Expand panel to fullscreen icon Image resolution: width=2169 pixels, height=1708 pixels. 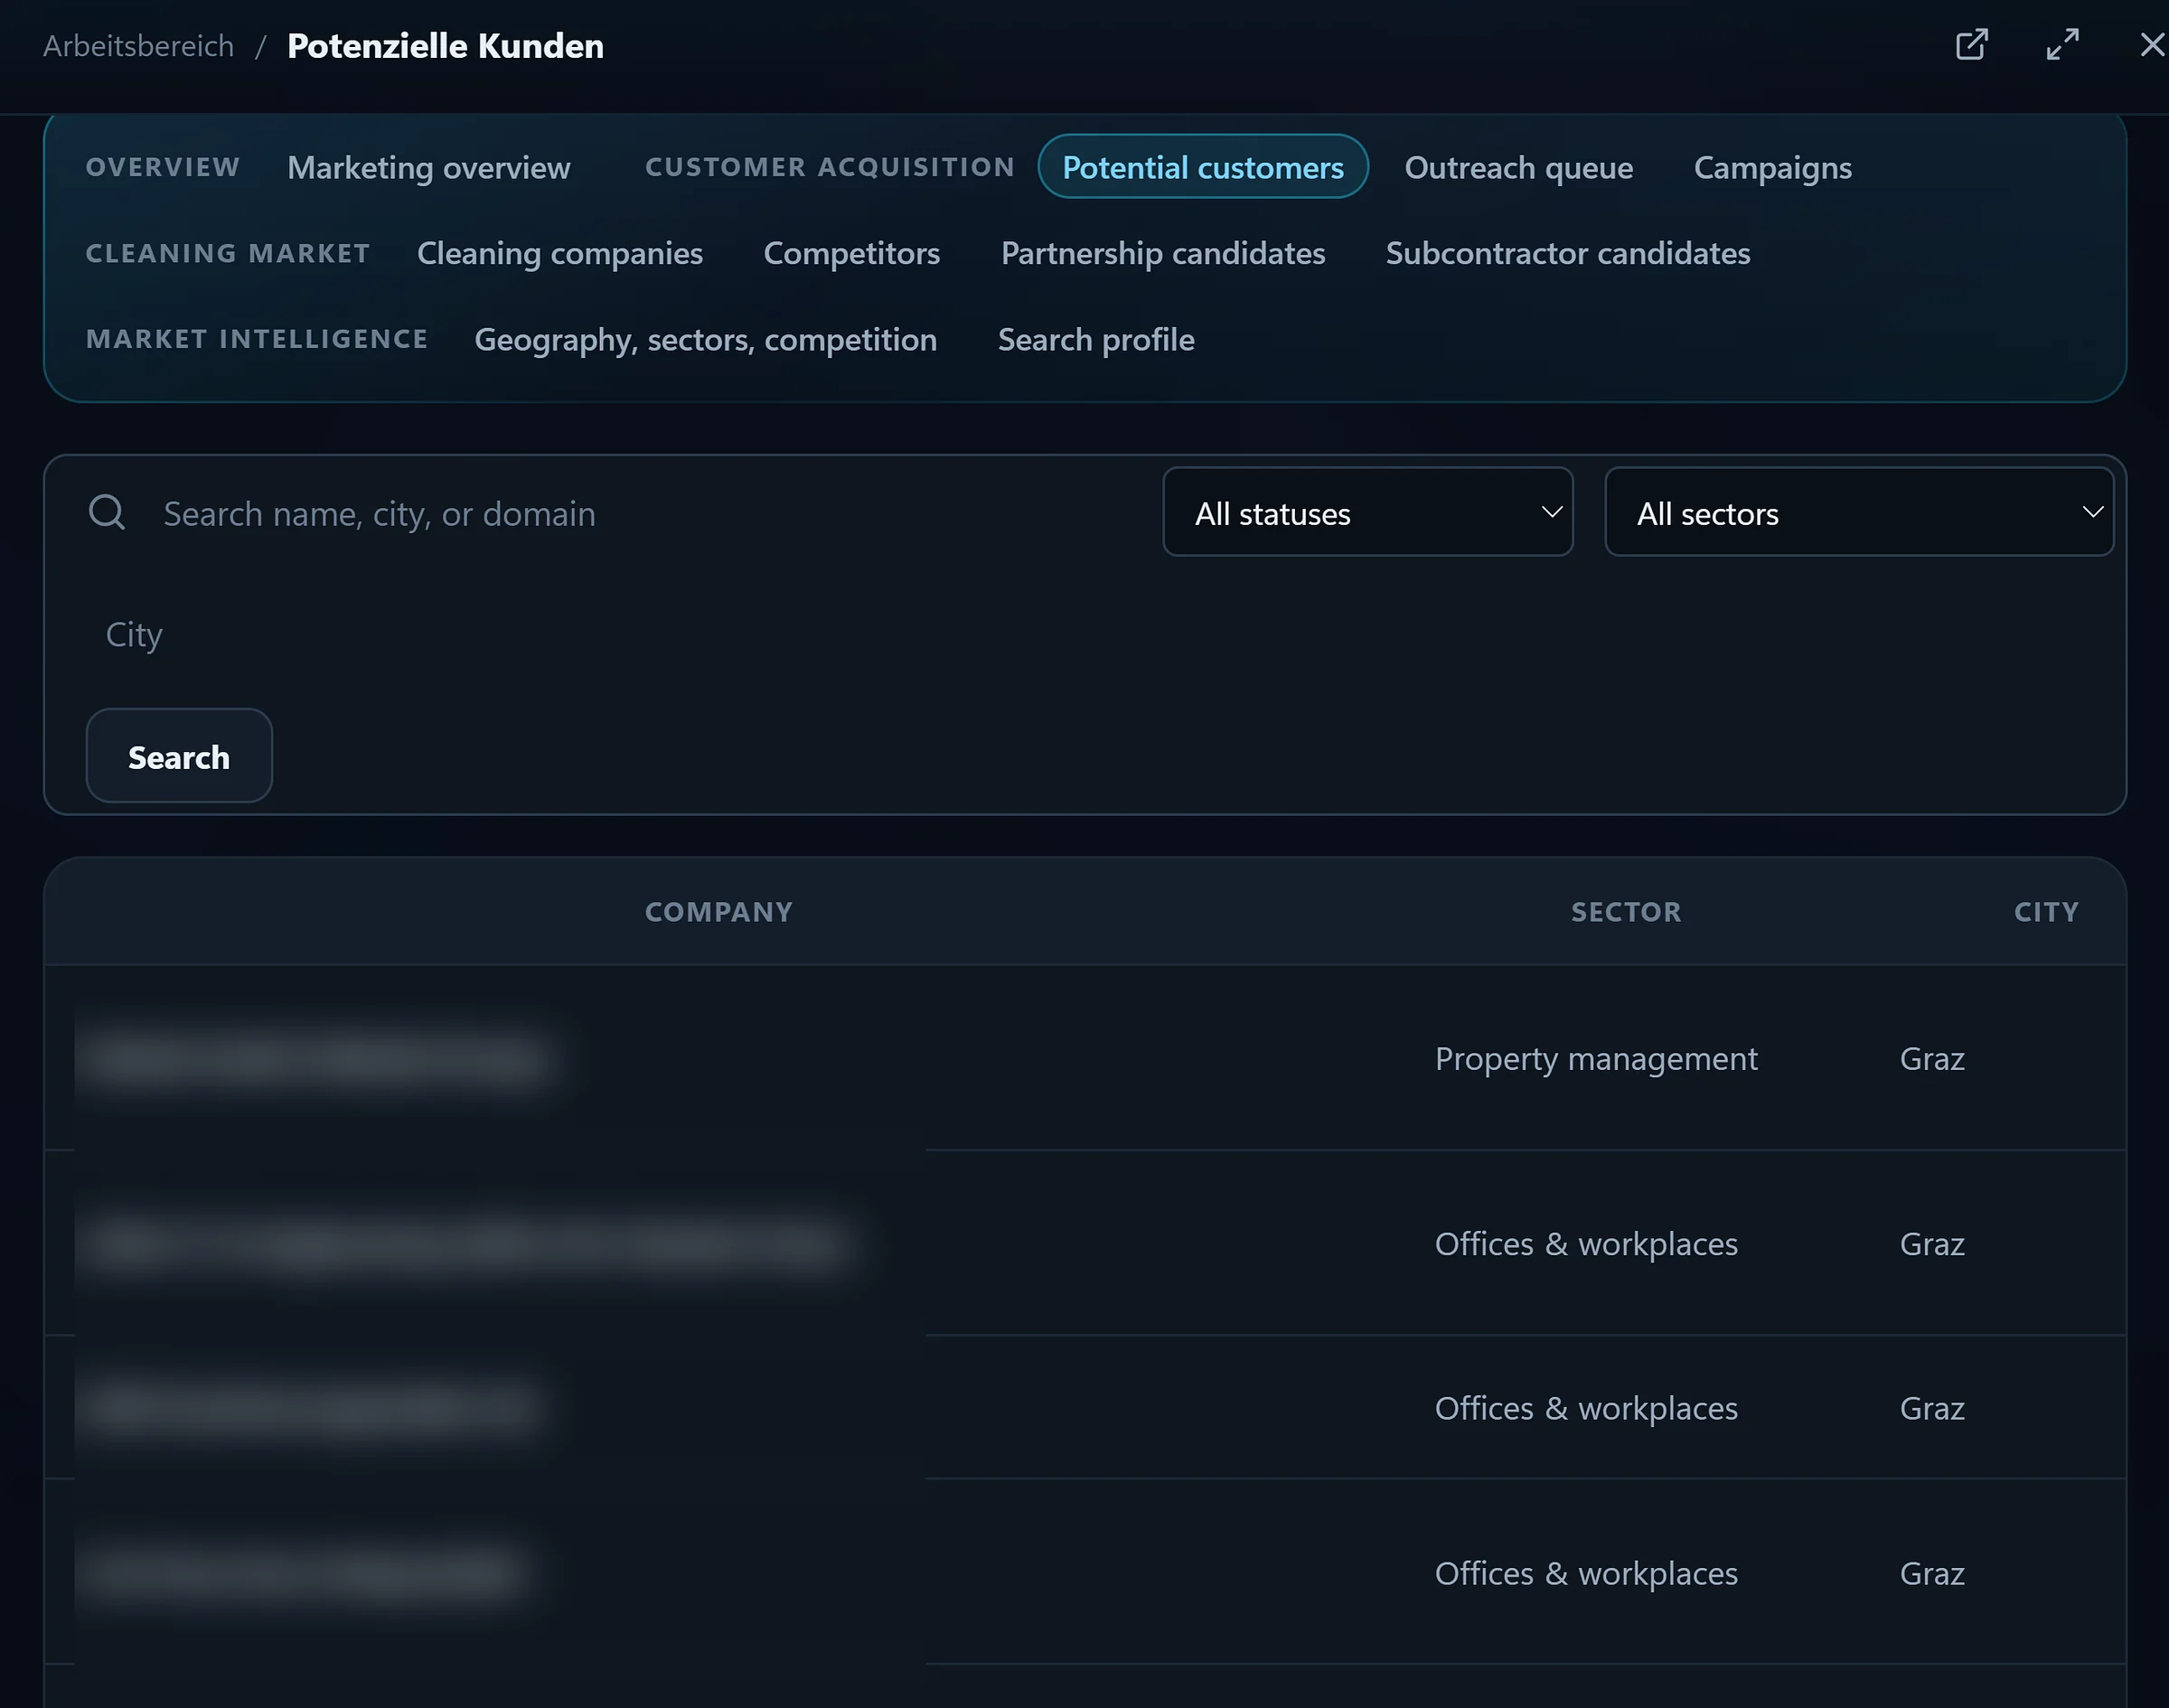(2062, 45)
